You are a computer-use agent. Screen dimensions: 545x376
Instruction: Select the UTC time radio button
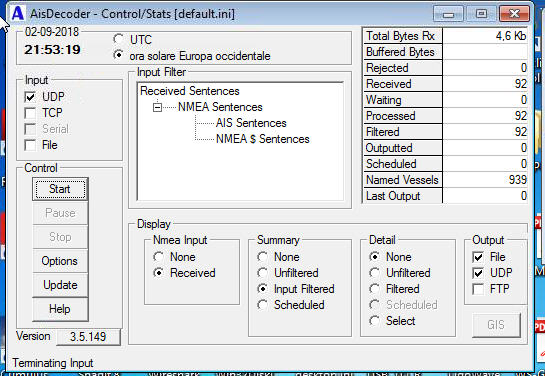coord(118,39)
